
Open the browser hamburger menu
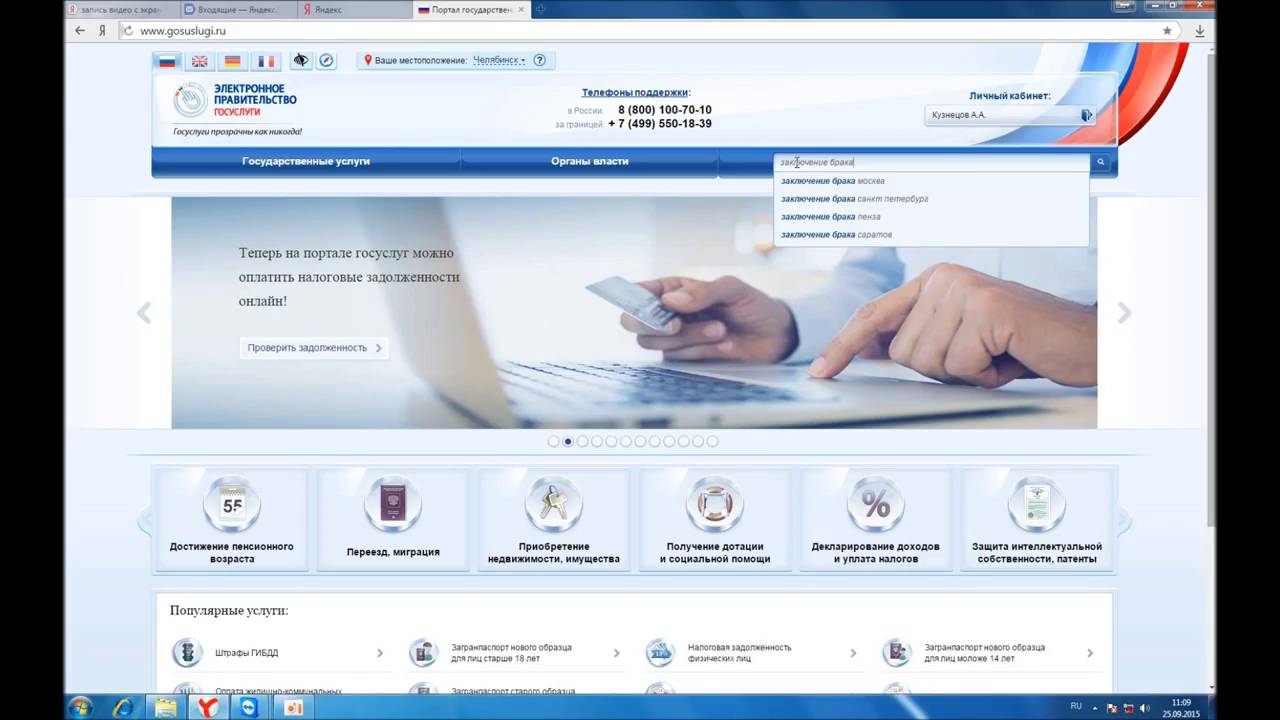1124,6
